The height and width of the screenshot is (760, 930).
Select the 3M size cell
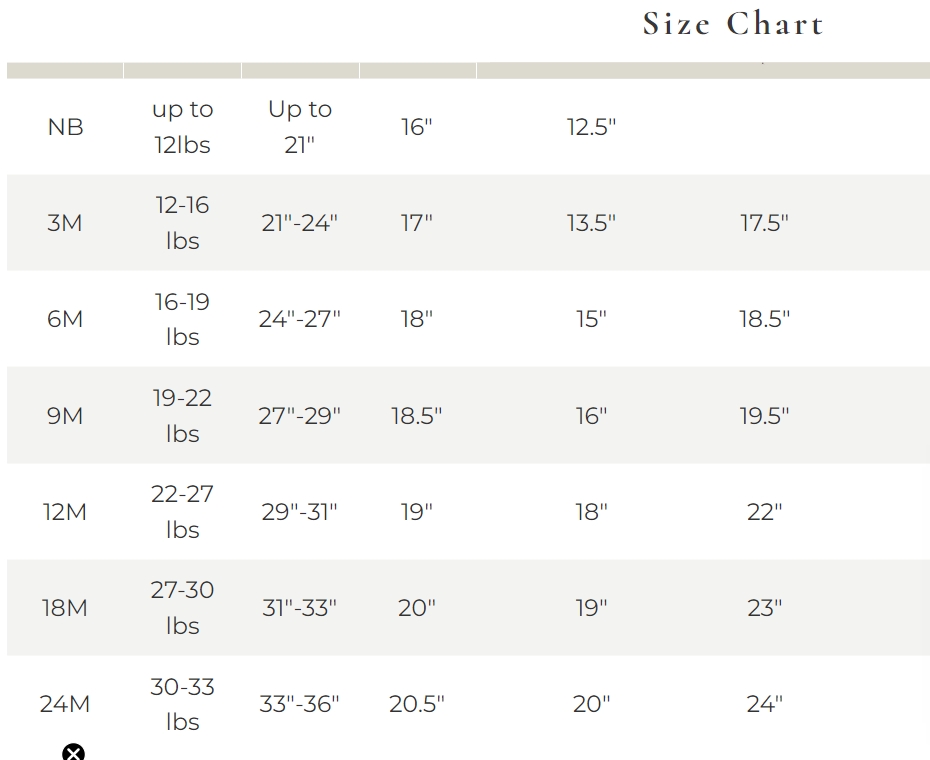[65, 223]
